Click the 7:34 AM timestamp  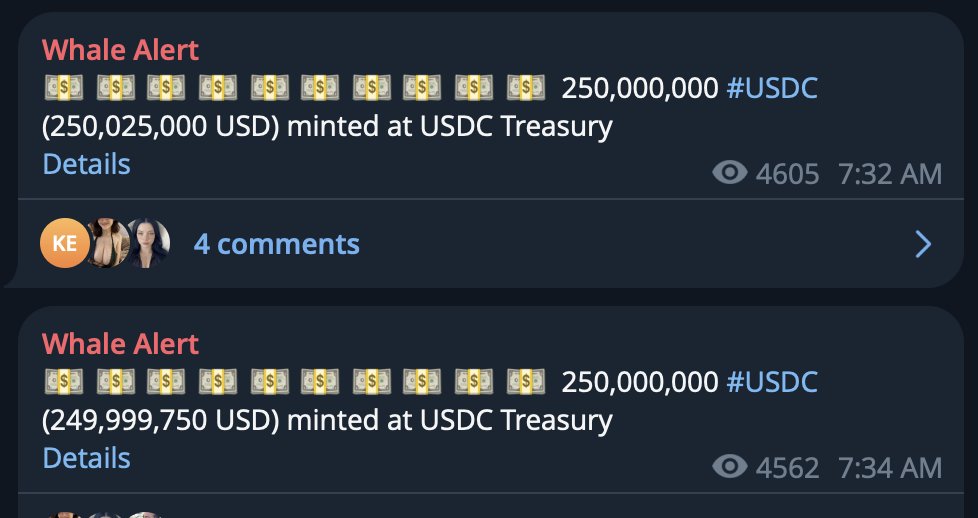pyautogui.click(x=890, y=467)
